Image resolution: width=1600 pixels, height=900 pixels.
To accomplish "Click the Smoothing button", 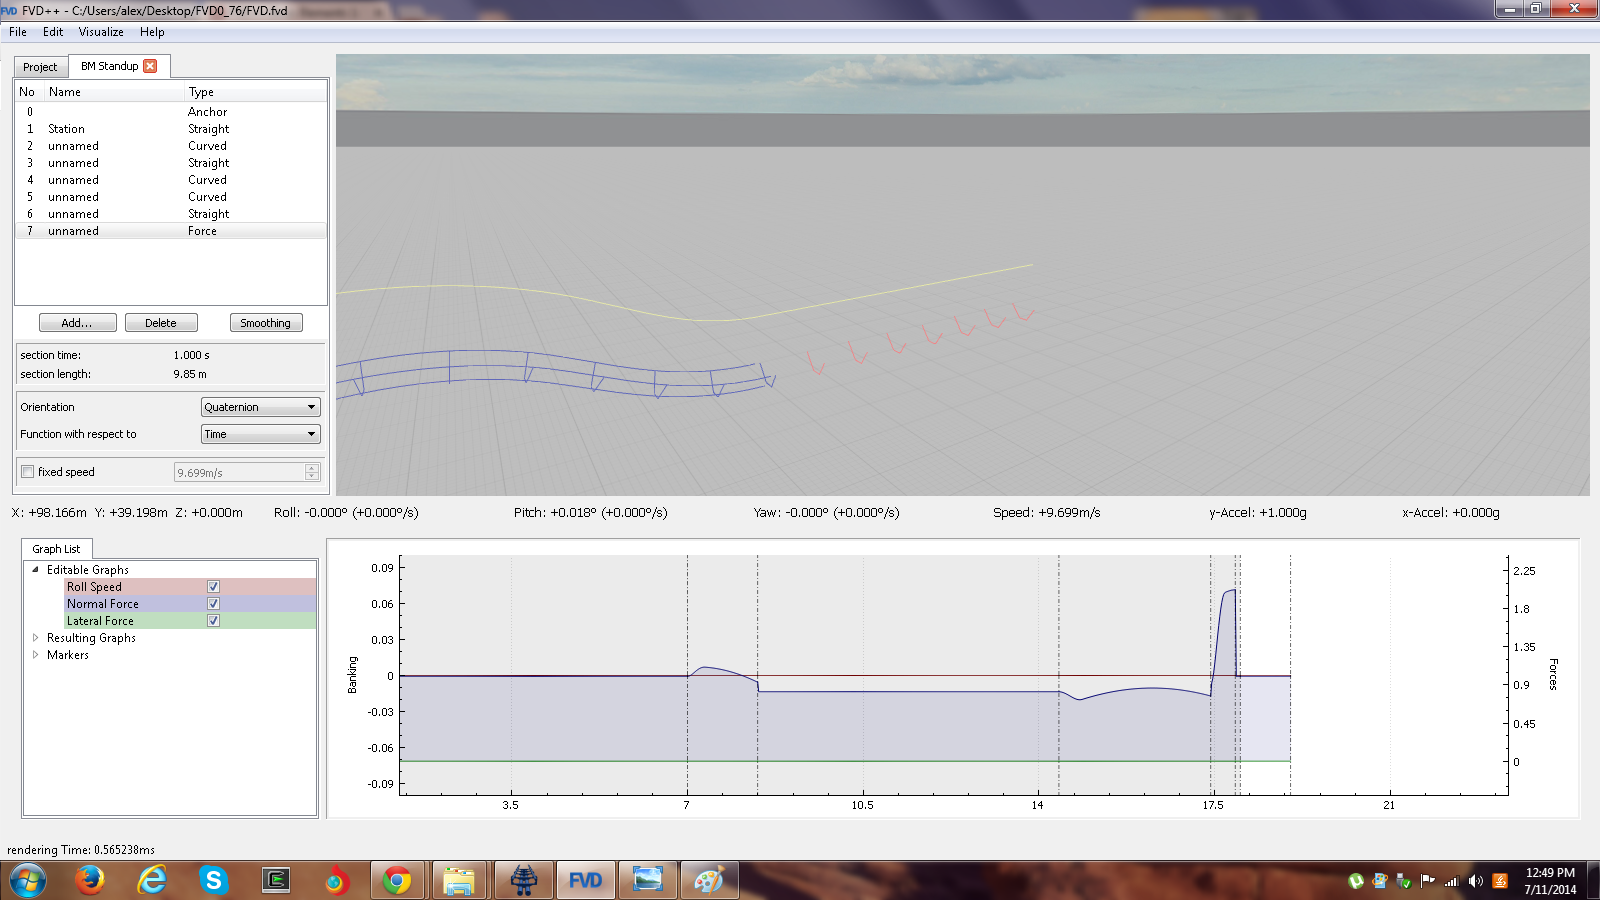I will (265, 323).
